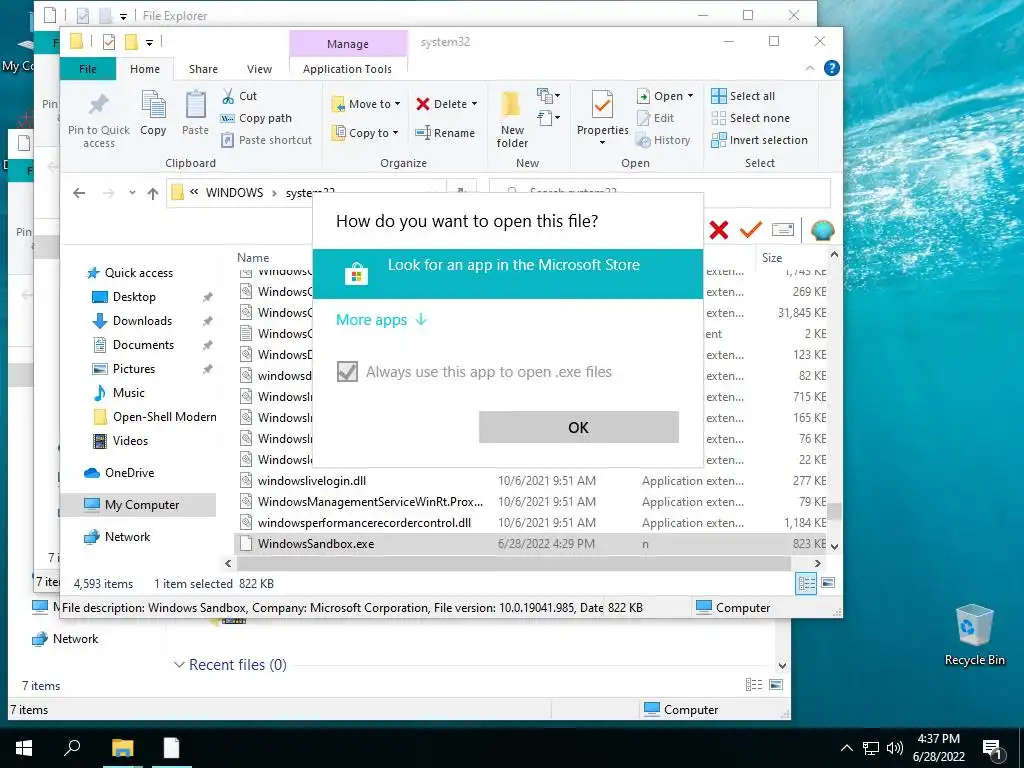The width and height of the screenshot is (1024, 768).
Task: Sort by the Size column header
Action: pyautogui.click(x=772, y=257)
